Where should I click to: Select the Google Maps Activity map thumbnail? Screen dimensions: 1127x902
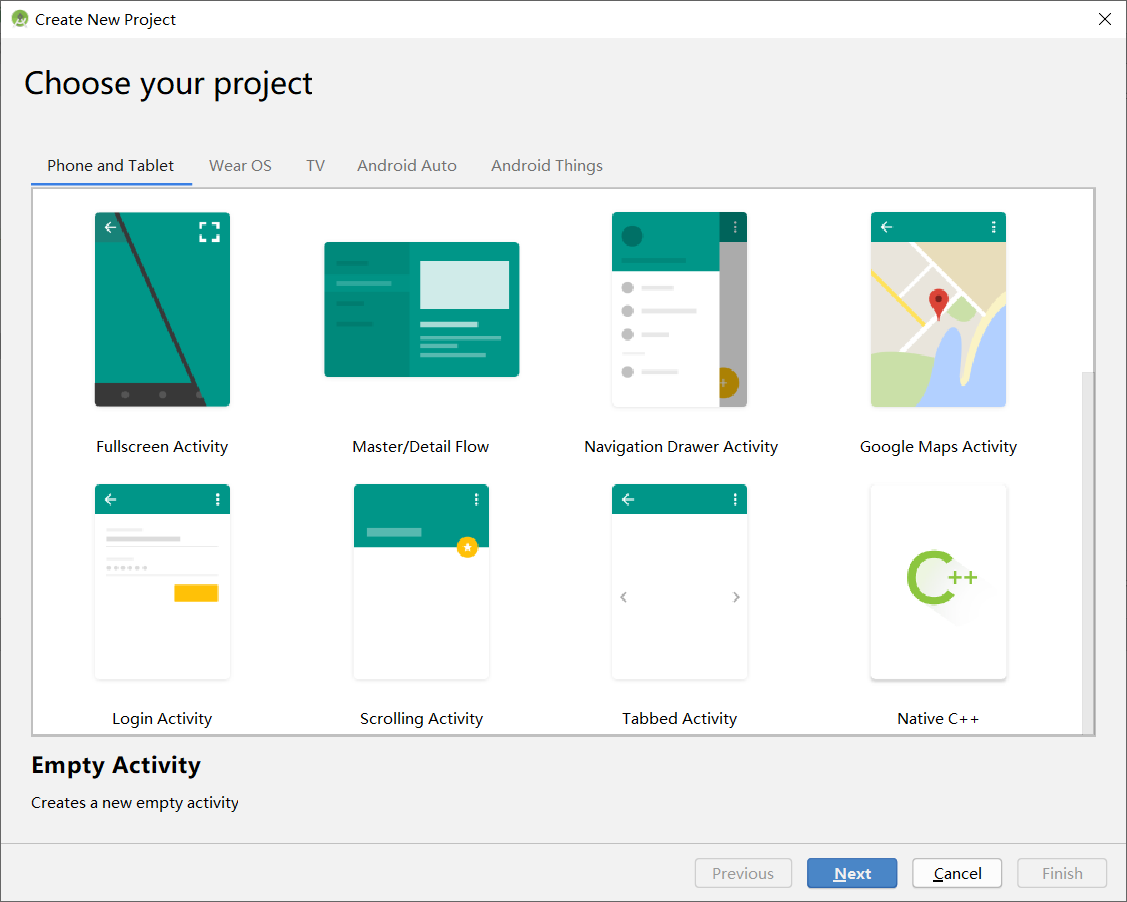938,309
